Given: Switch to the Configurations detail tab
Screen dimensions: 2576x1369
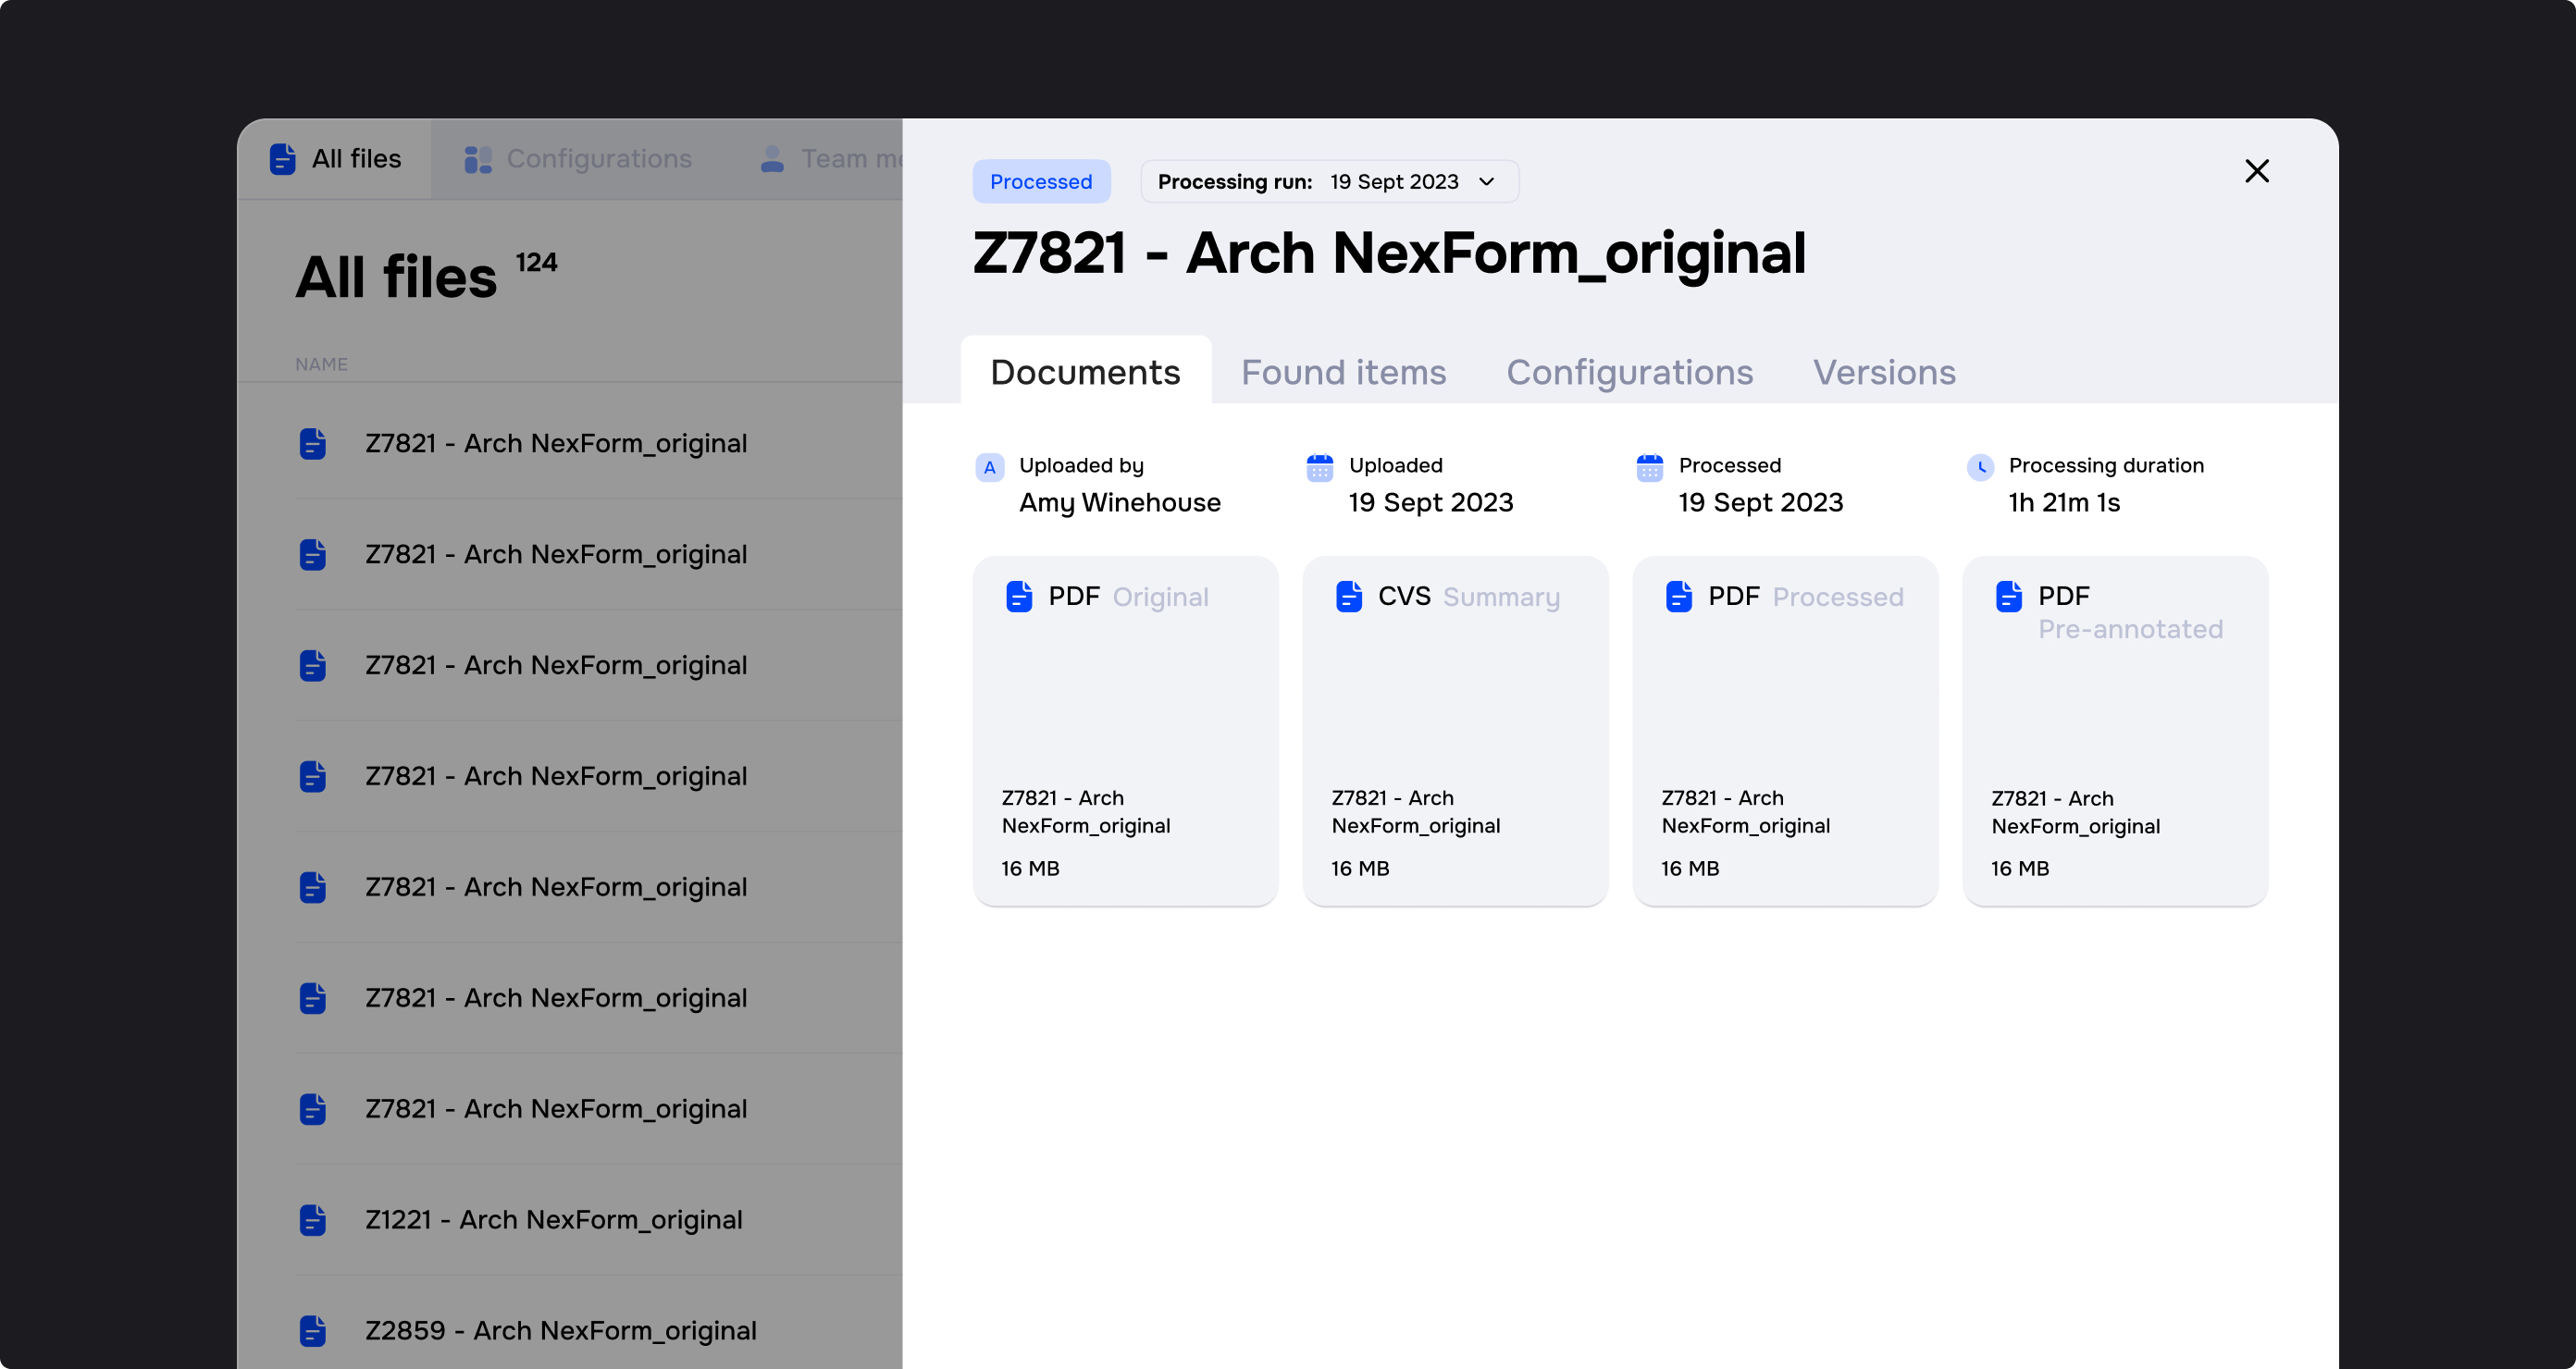Looking at the screenshot, I should click(1629, 372).
